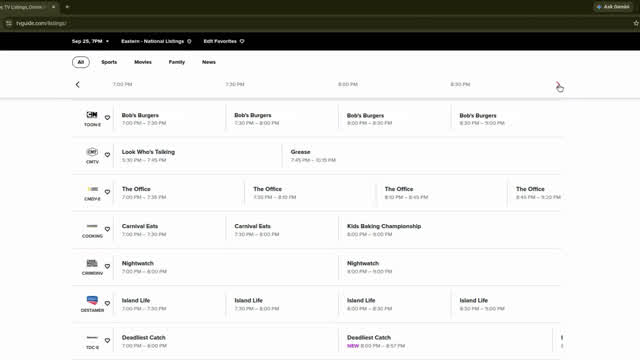This screenshot has width=640, height=360.
Task: Bookmark this page with the star icon
Action: [636, 23]
